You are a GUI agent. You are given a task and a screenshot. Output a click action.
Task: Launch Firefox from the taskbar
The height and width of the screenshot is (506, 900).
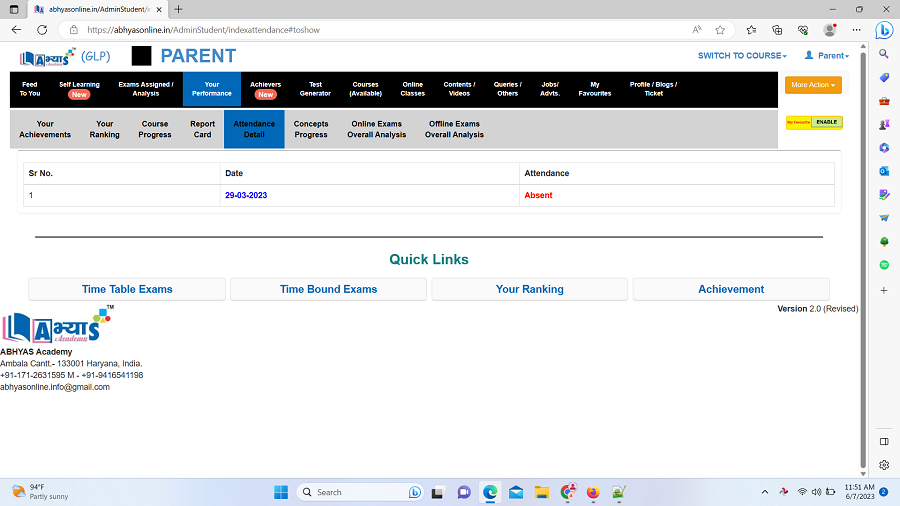click(x=593, y=492)
